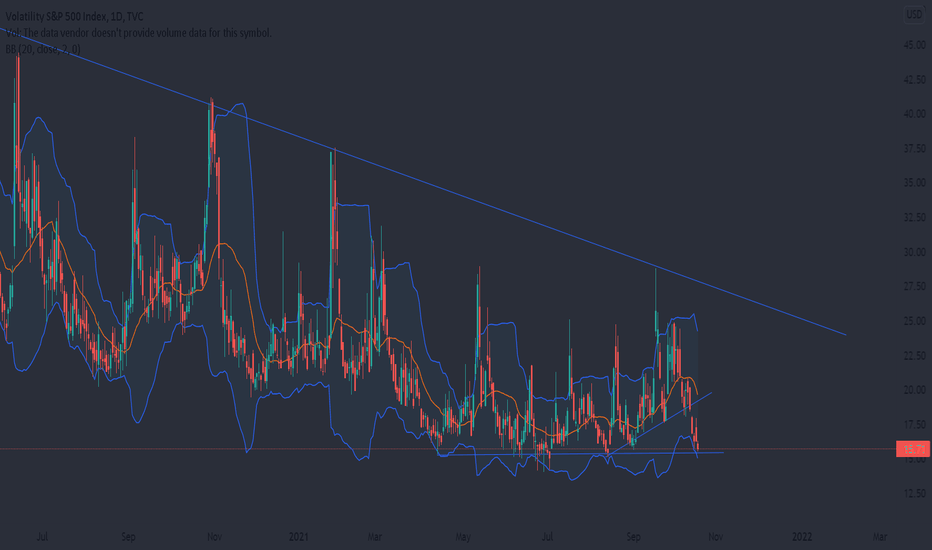Click the 12.50 price axis label
Image resolution: width=932 pixels, height=550 pixels.
[x=914, y=494]
